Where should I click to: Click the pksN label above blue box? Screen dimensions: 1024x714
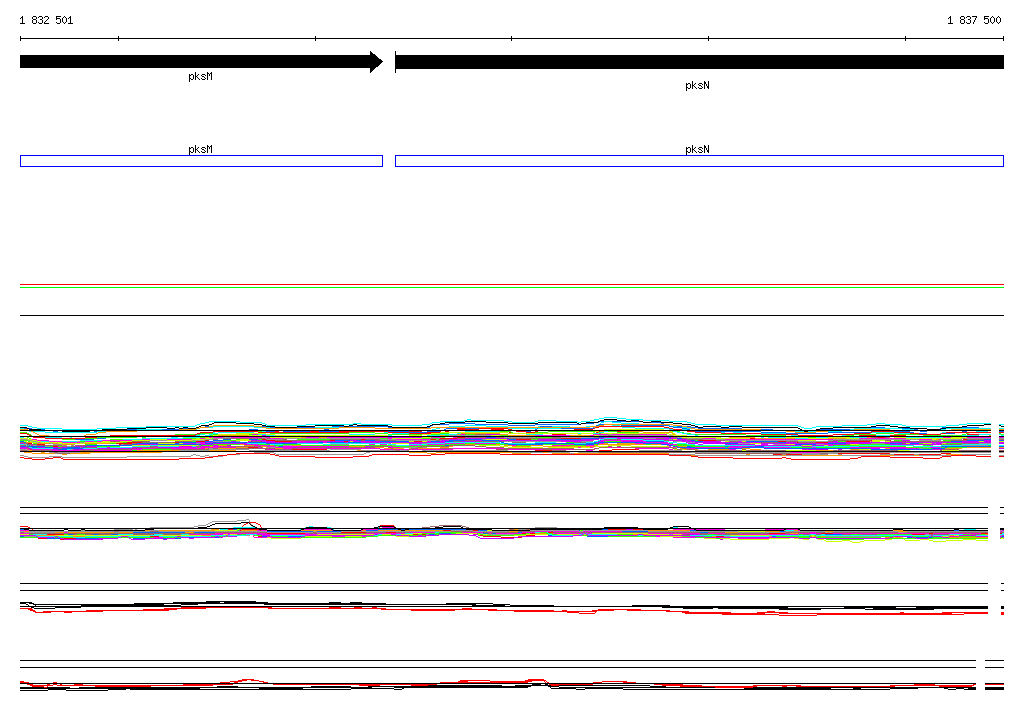pos(697,149)
